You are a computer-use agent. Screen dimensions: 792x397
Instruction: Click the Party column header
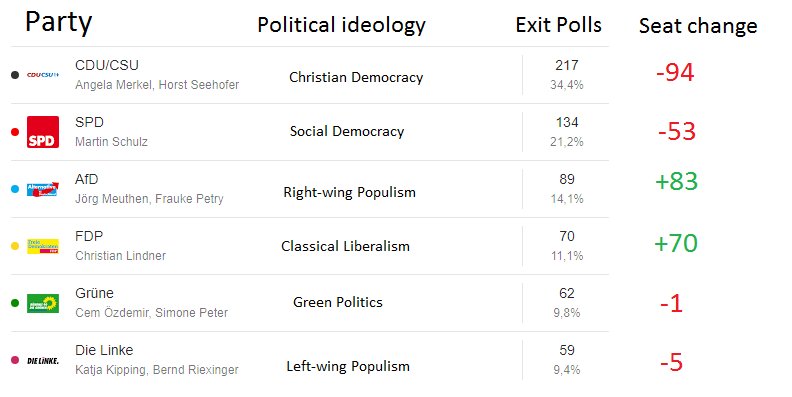59,22
